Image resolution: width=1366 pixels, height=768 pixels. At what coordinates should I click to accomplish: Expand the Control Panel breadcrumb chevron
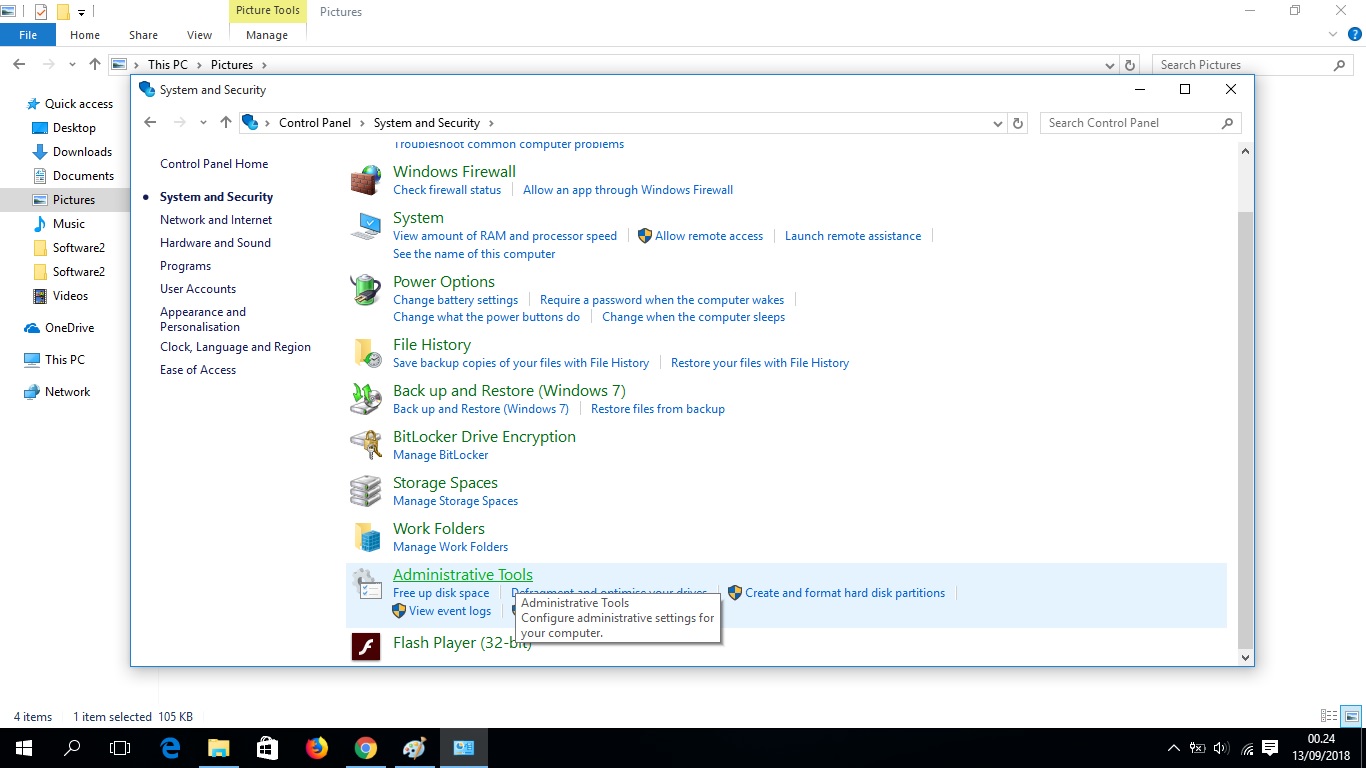pos(362,123)
